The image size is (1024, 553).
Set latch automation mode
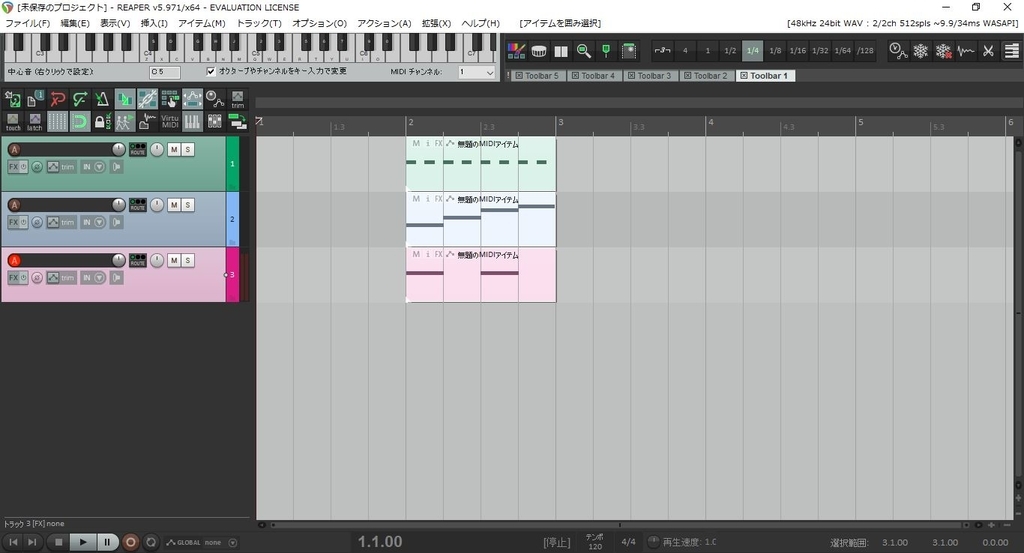tap(35, 121)
